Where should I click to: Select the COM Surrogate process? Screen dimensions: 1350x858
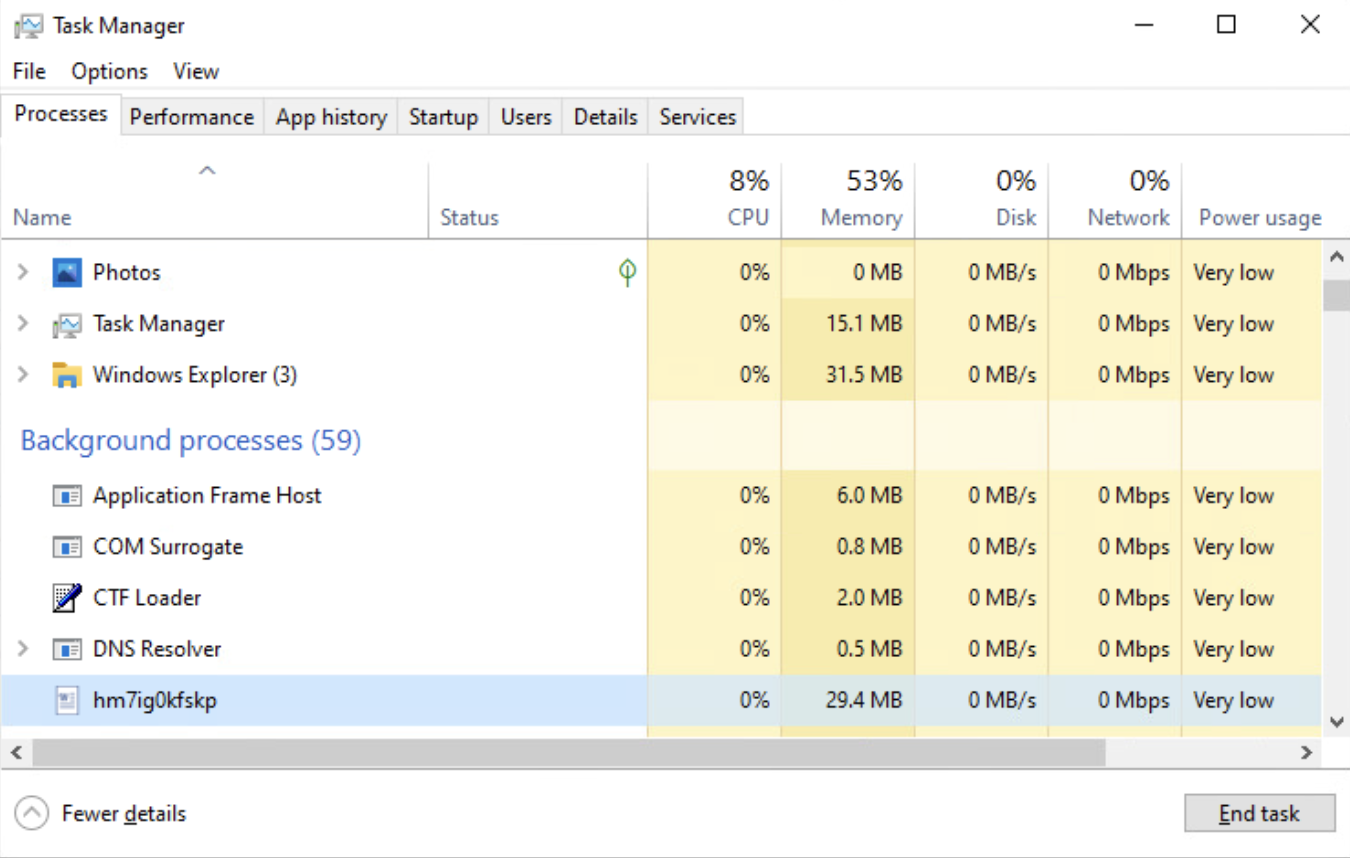pos(660,547)
